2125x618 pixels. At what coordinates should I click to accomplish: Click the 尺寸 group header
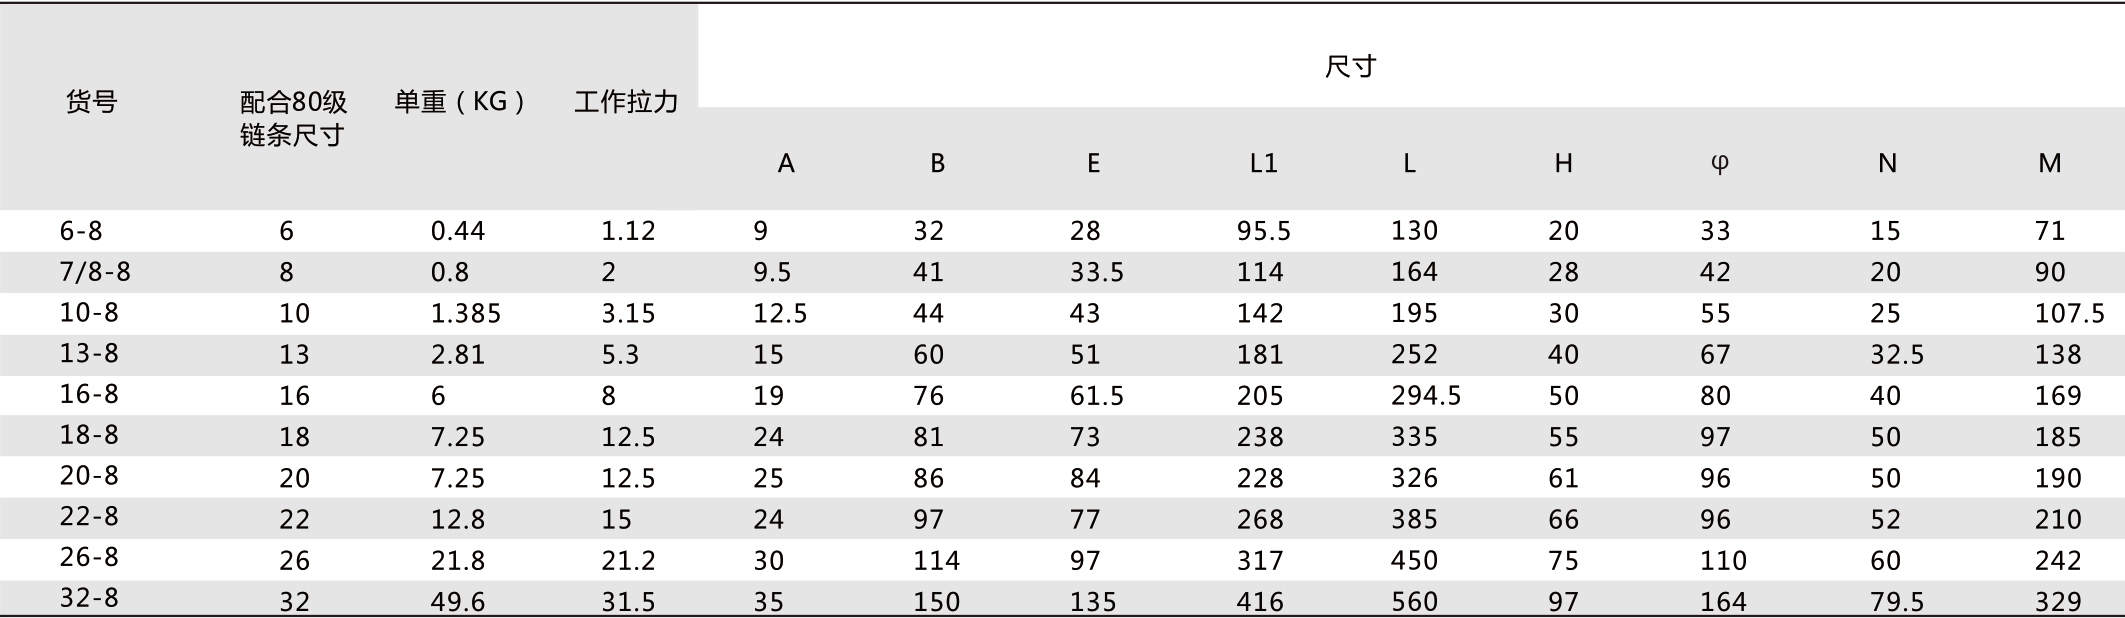tap(1350, 66)
